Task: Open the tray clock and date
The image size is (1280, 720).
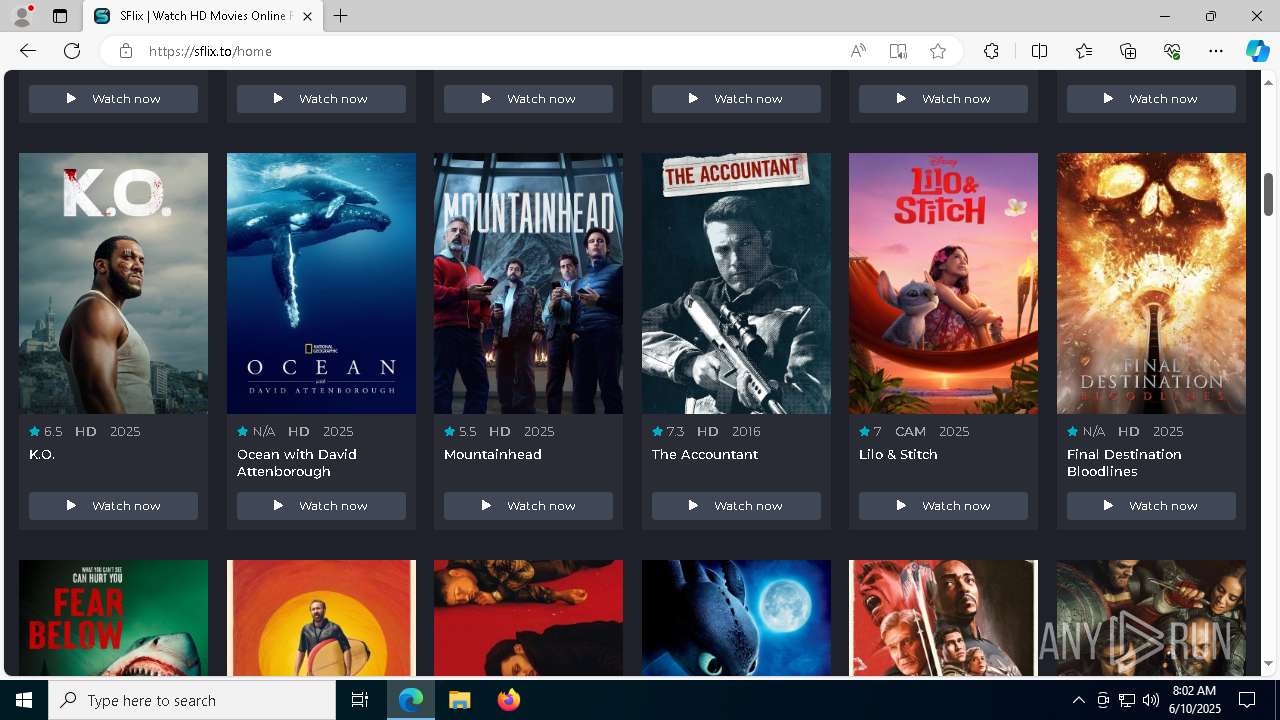Action: (1194, 700)
